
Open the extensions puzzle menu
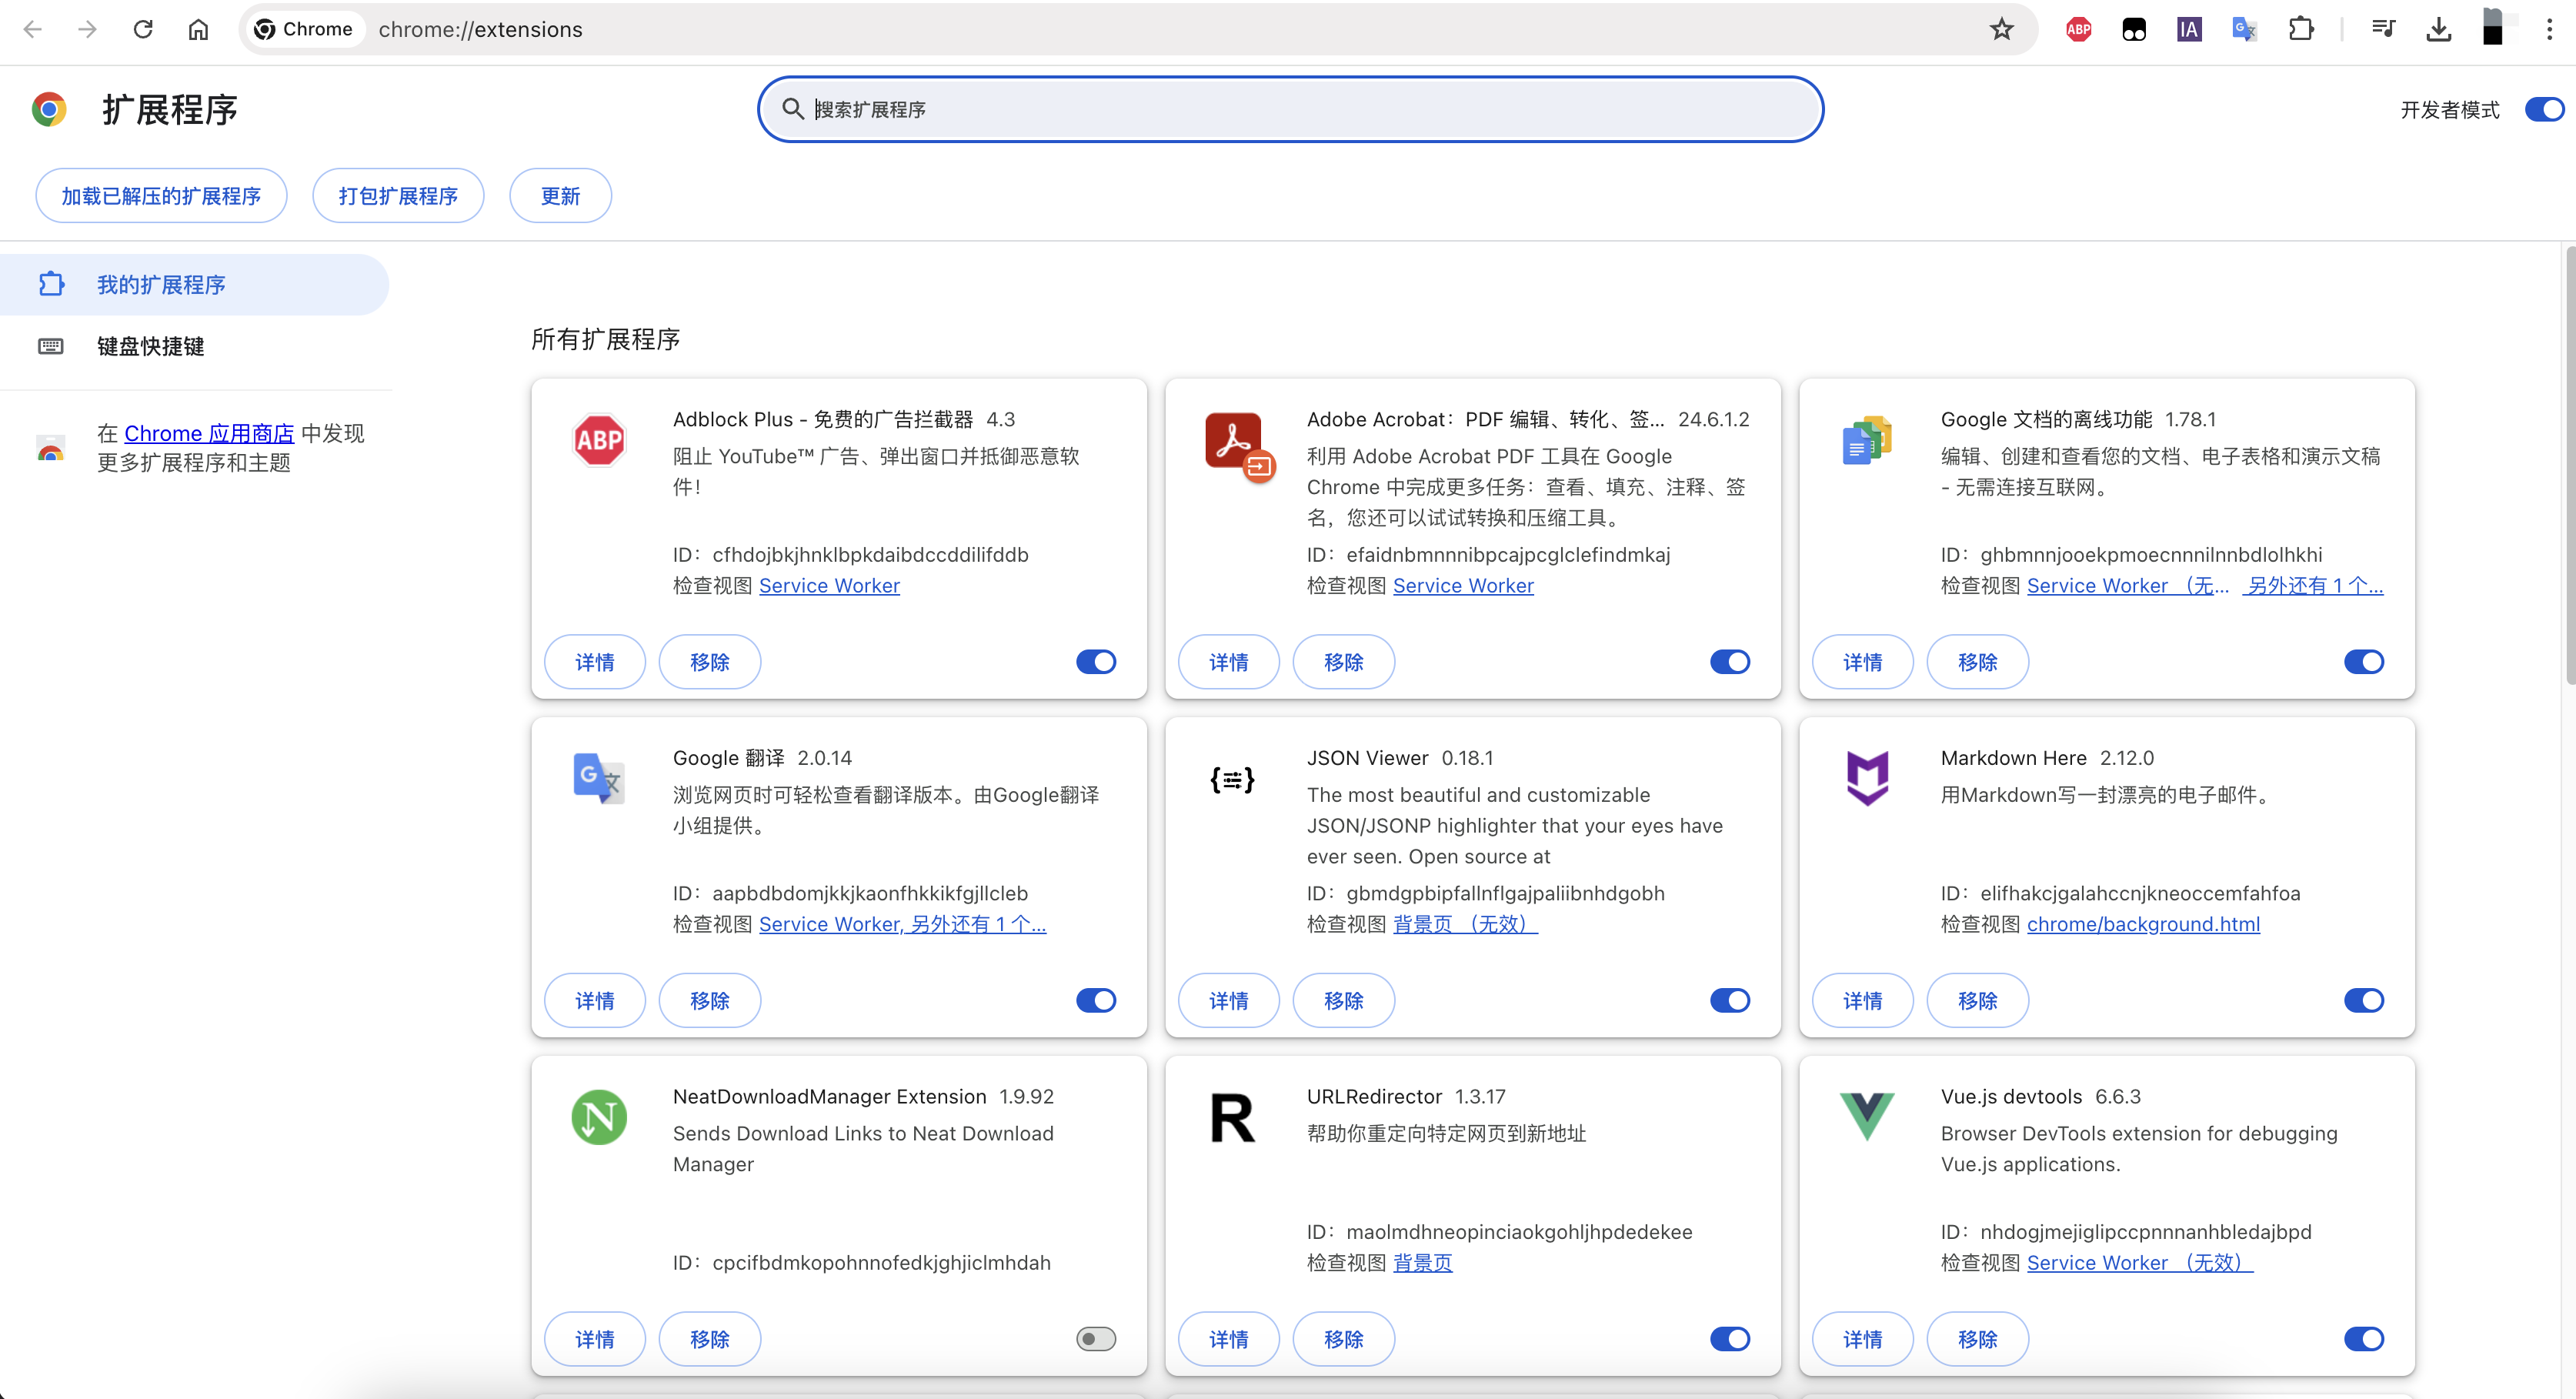pos(2301,29)
